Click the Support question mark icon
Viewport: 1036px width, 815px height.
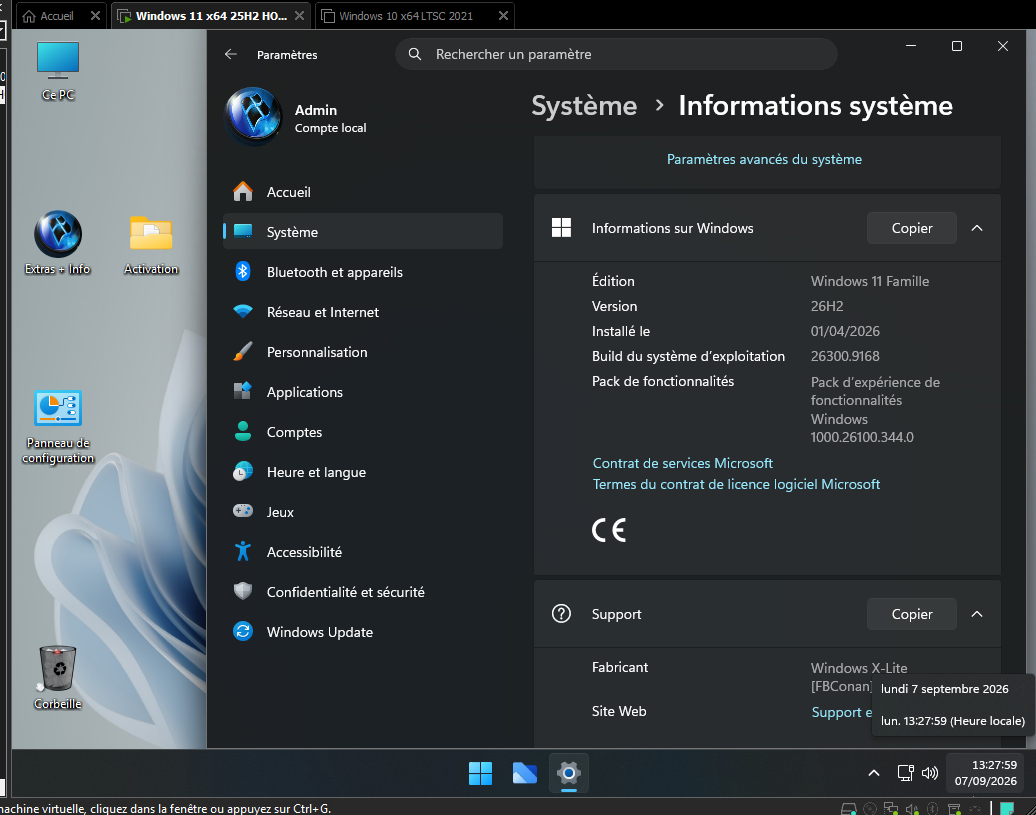pos(562,614)
